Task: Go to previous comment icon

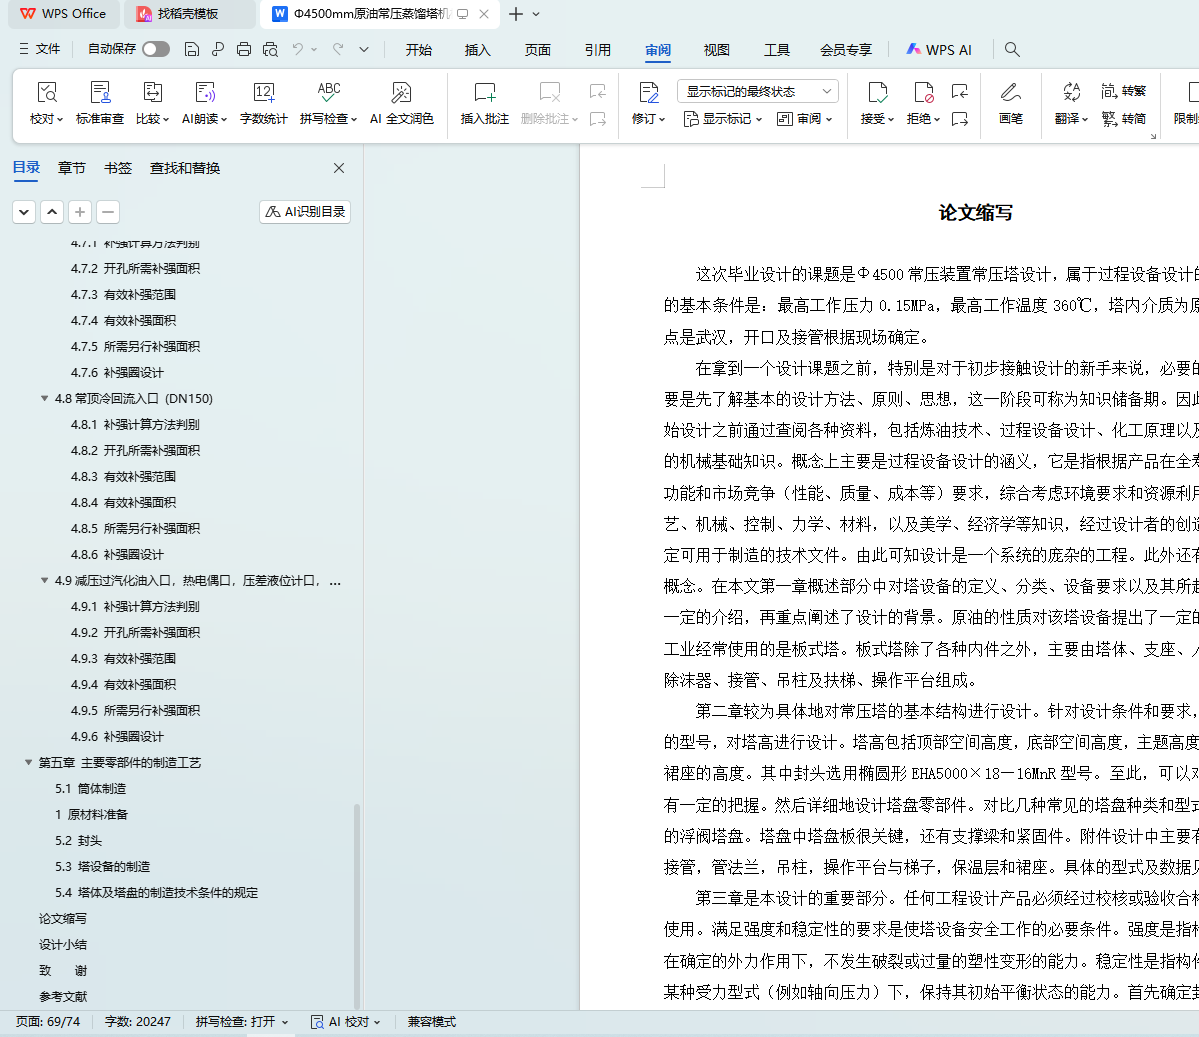Action: pyautogui.click(x=598, y=92)
